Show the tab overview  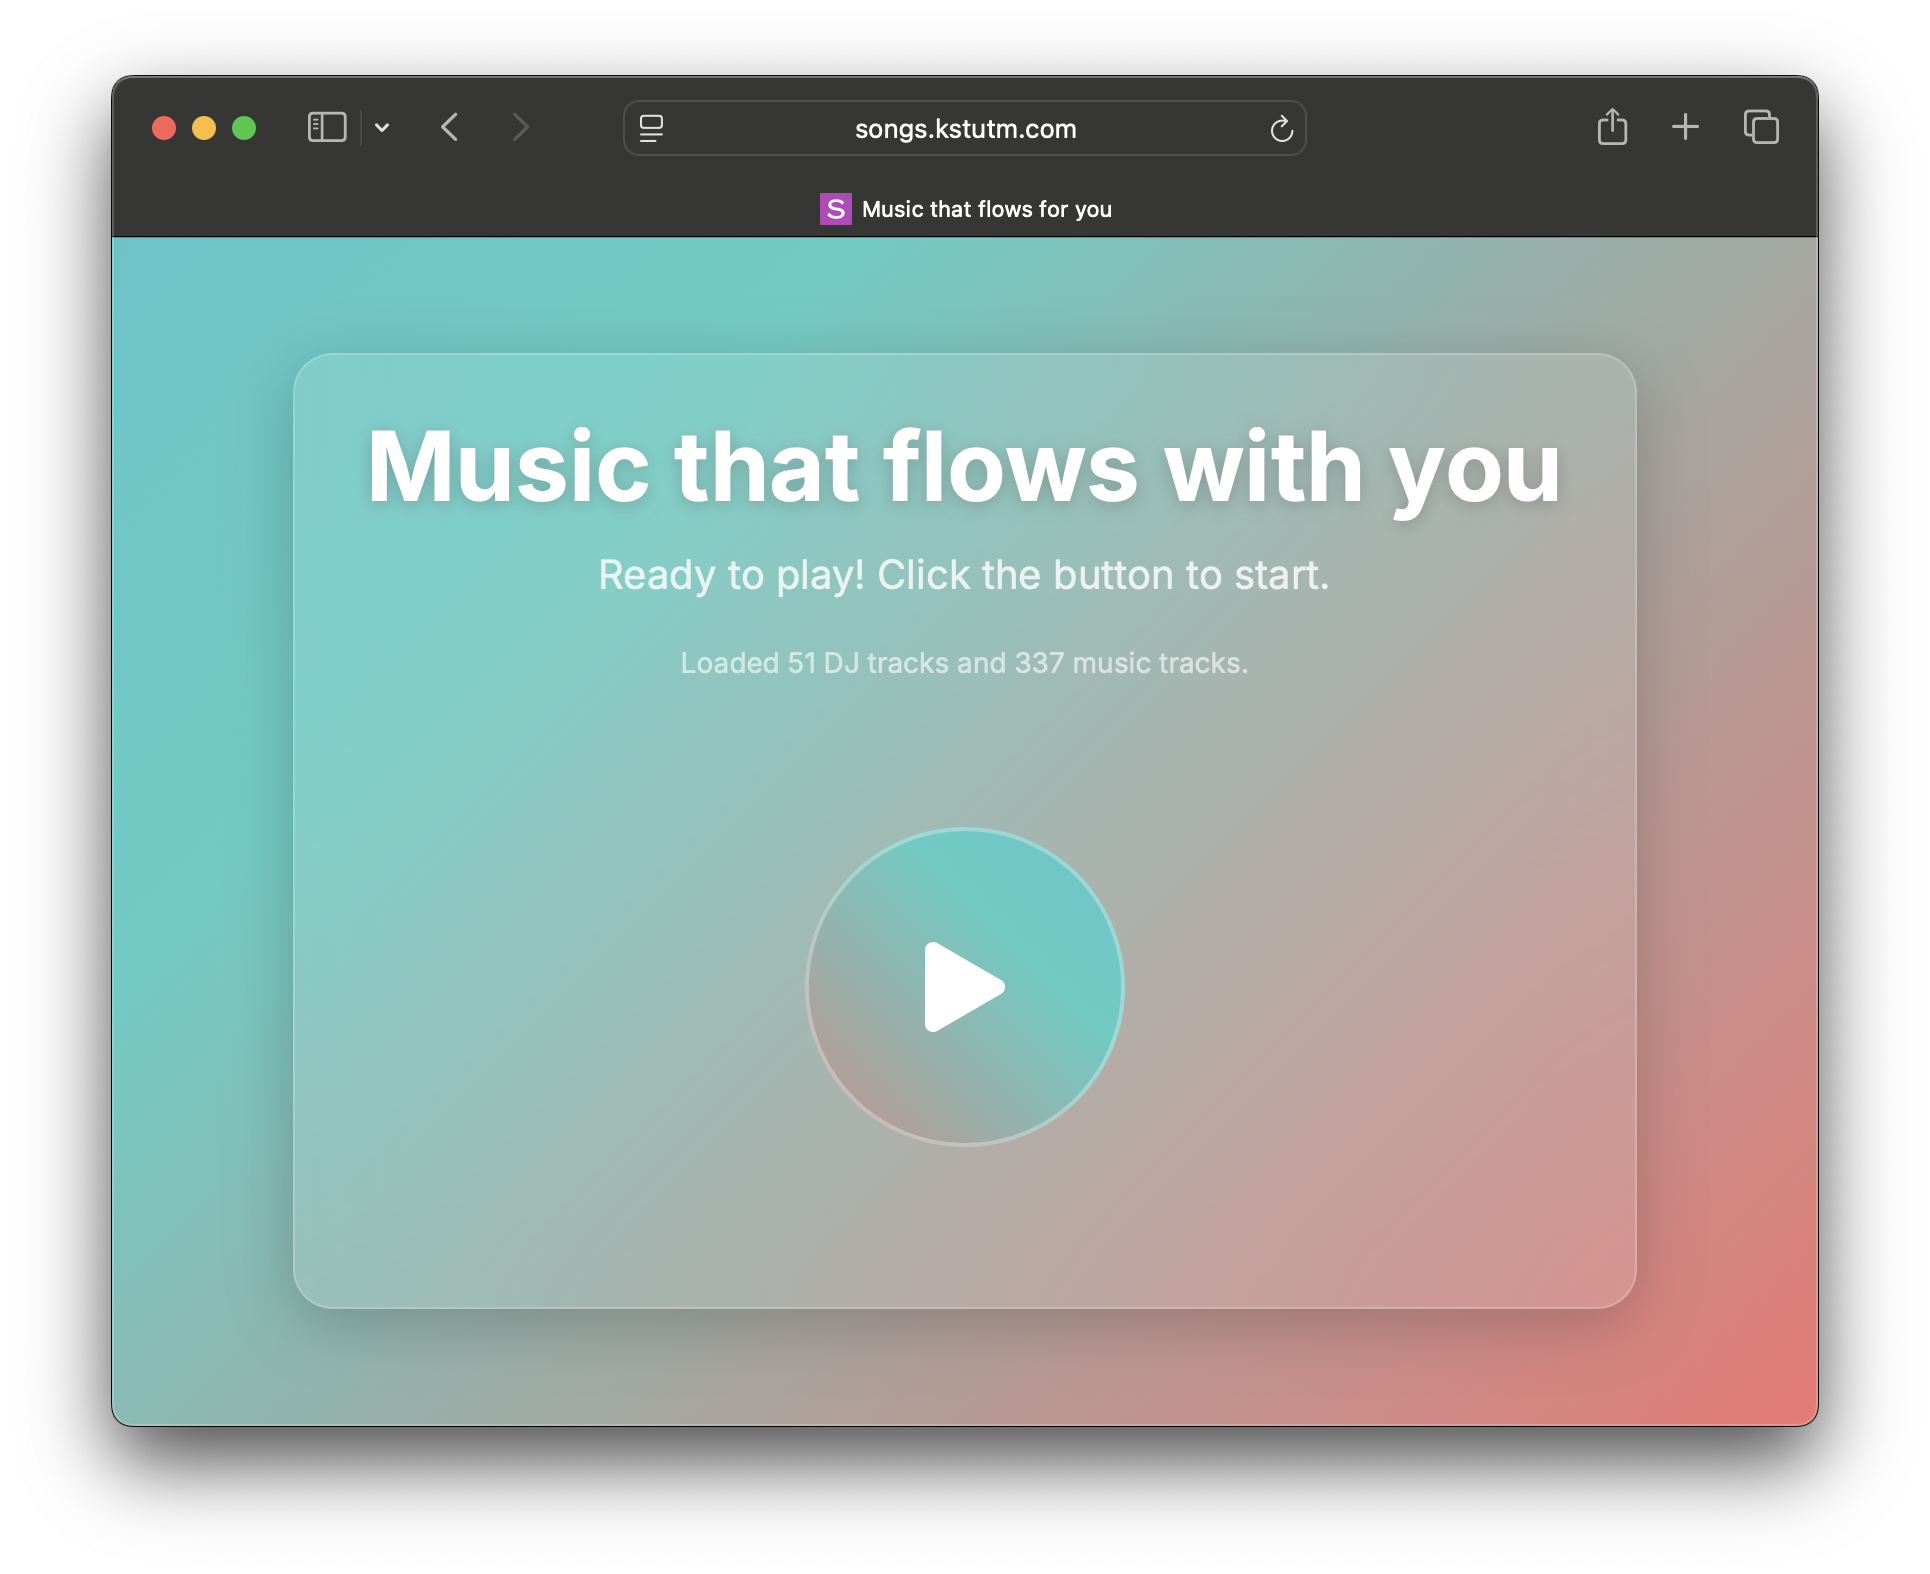pyautogui.click(x=1761, y=127)
